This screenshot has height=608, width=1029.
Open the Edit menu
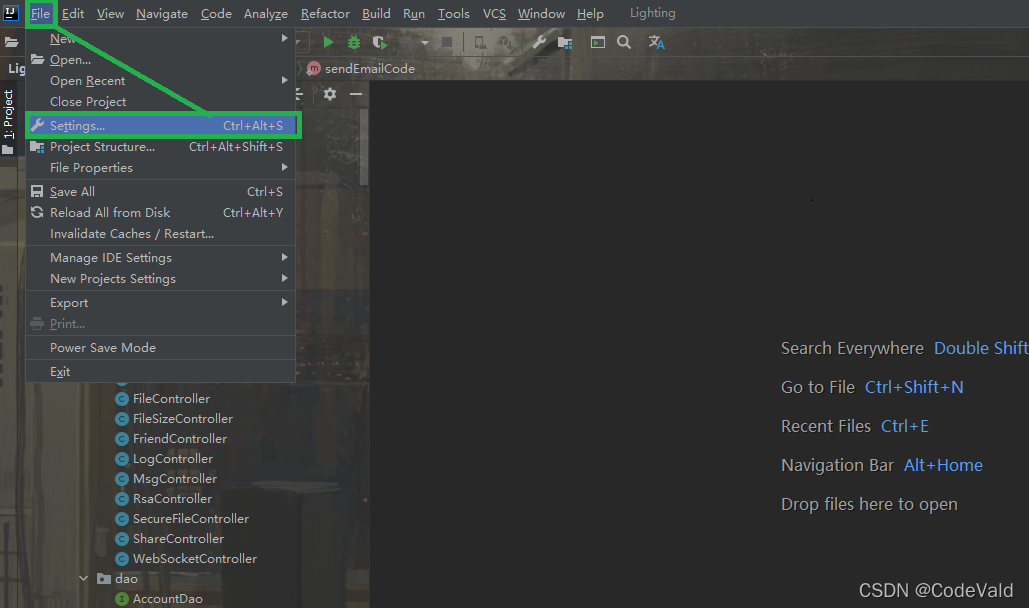73,14
